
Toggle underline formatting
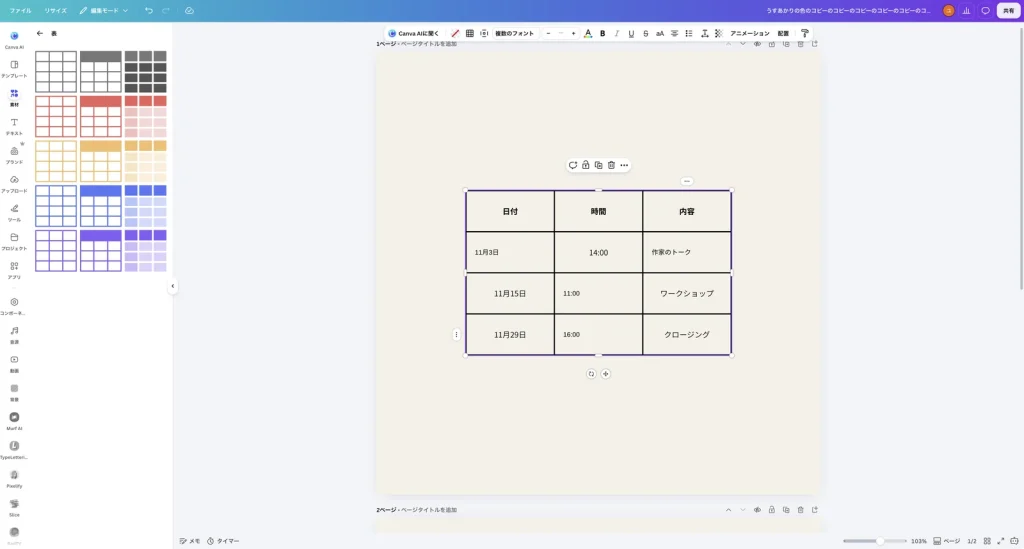[631, 33]
